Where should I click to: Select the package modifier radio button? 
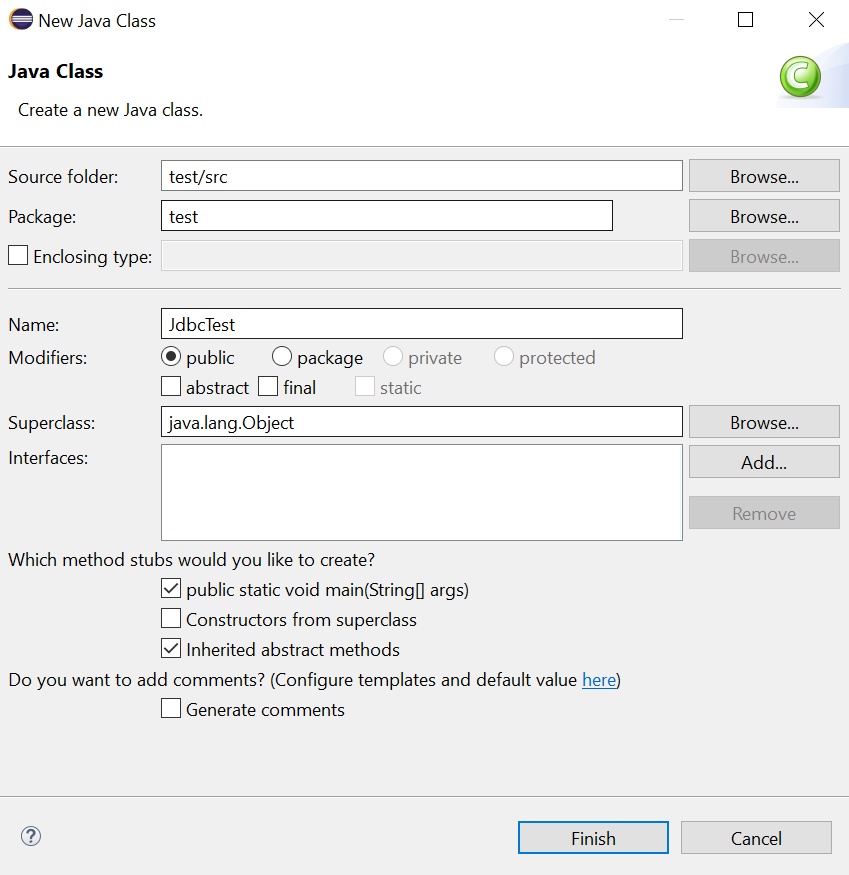282,357
